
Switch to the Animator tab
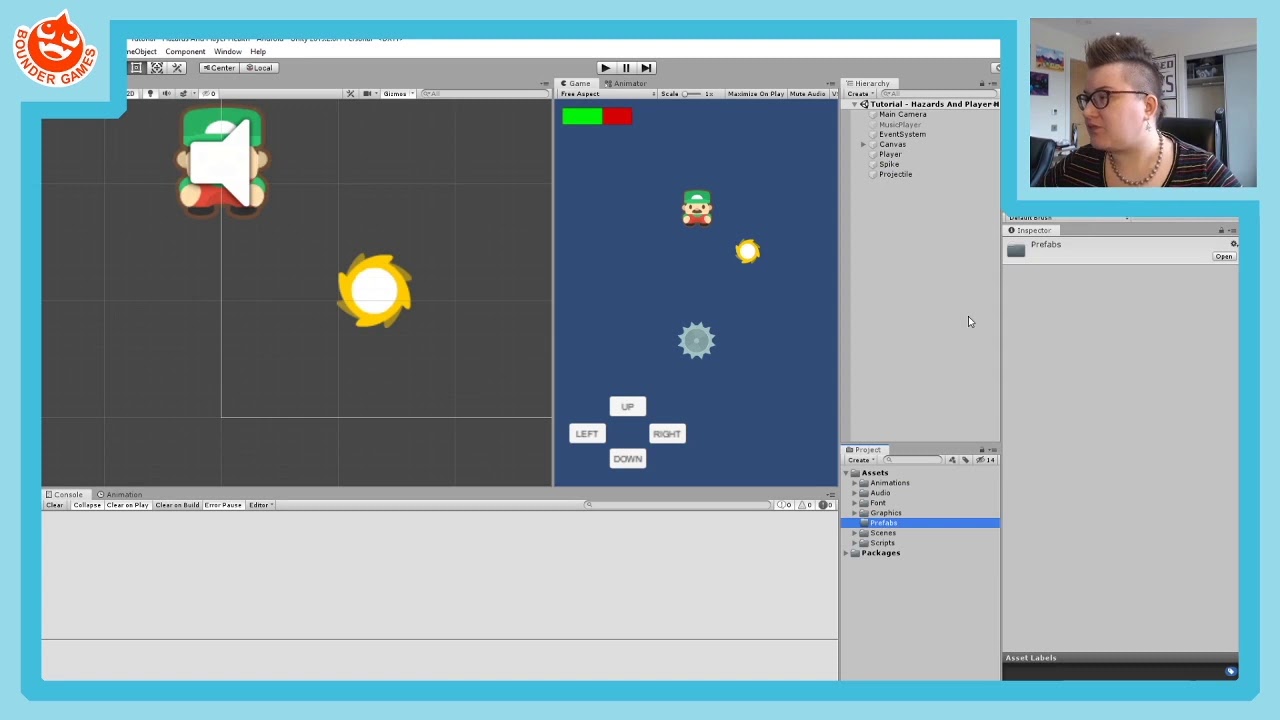[x=626, y=84]
